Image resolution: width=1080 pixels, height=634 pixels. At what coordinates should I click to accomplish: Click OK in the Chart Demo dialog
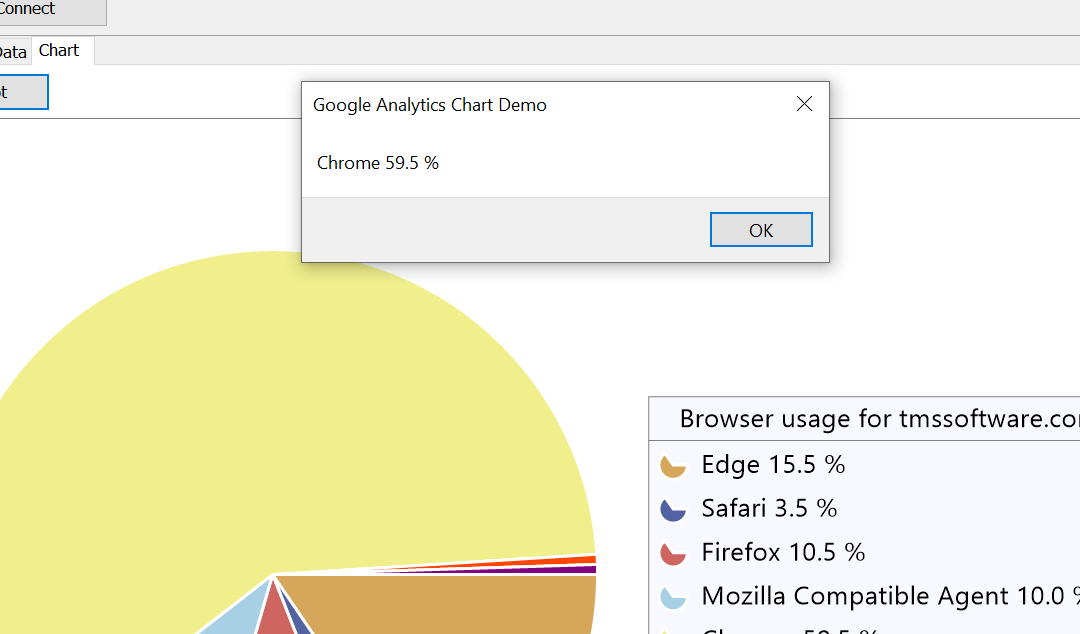(x=761, y=229)
